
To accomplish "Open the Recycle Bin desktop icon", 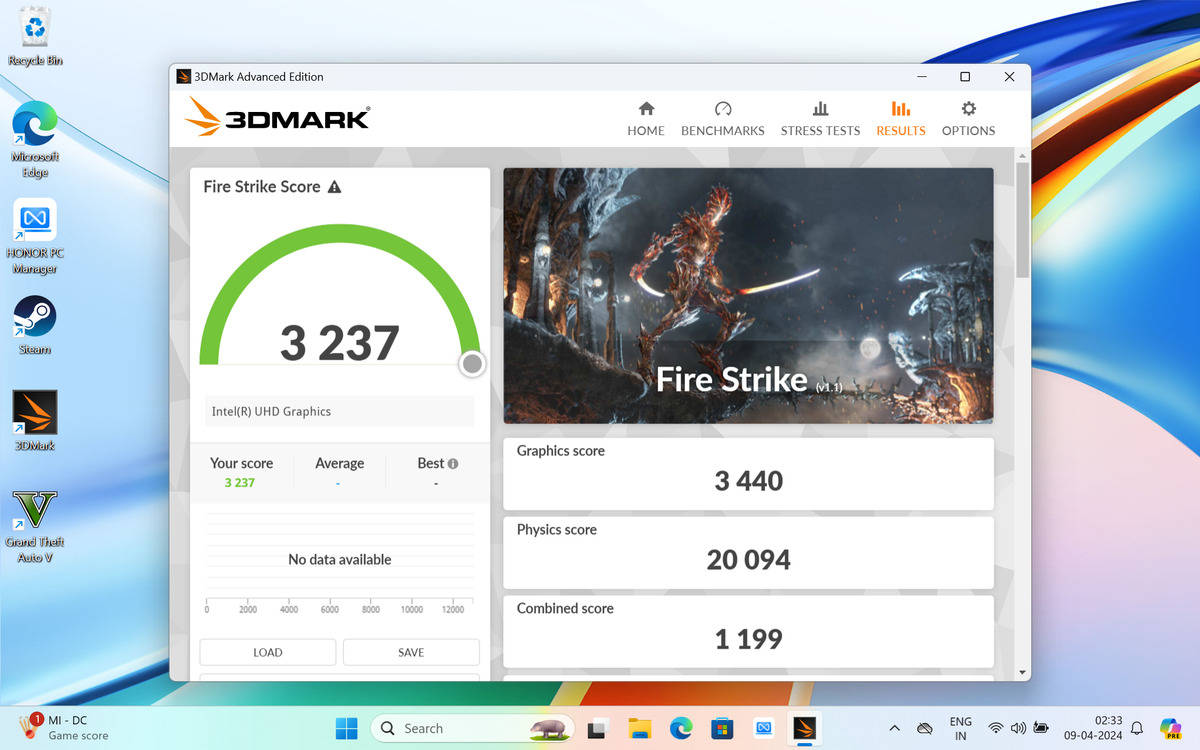I will (35, 37).
